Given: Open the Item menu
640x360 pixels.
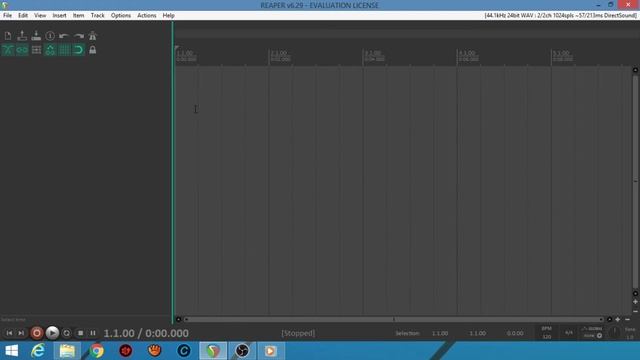Looking at the screenshot, I should (78, 16).
